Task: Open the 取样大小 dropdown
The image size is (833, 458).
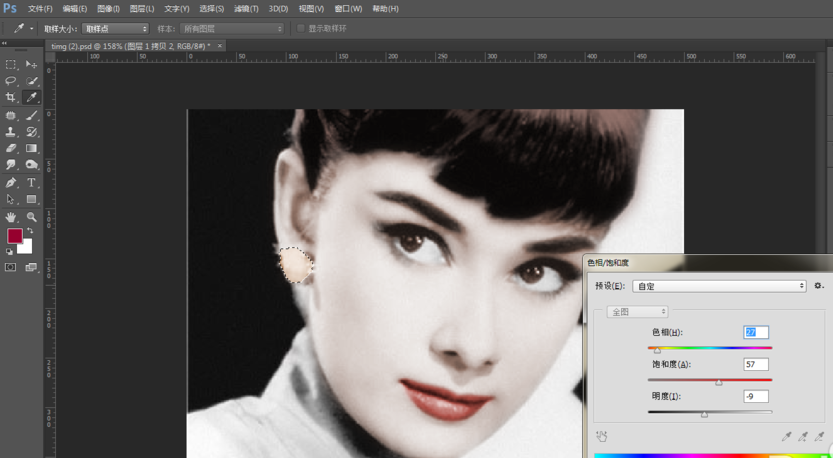Action: (115, 29)
